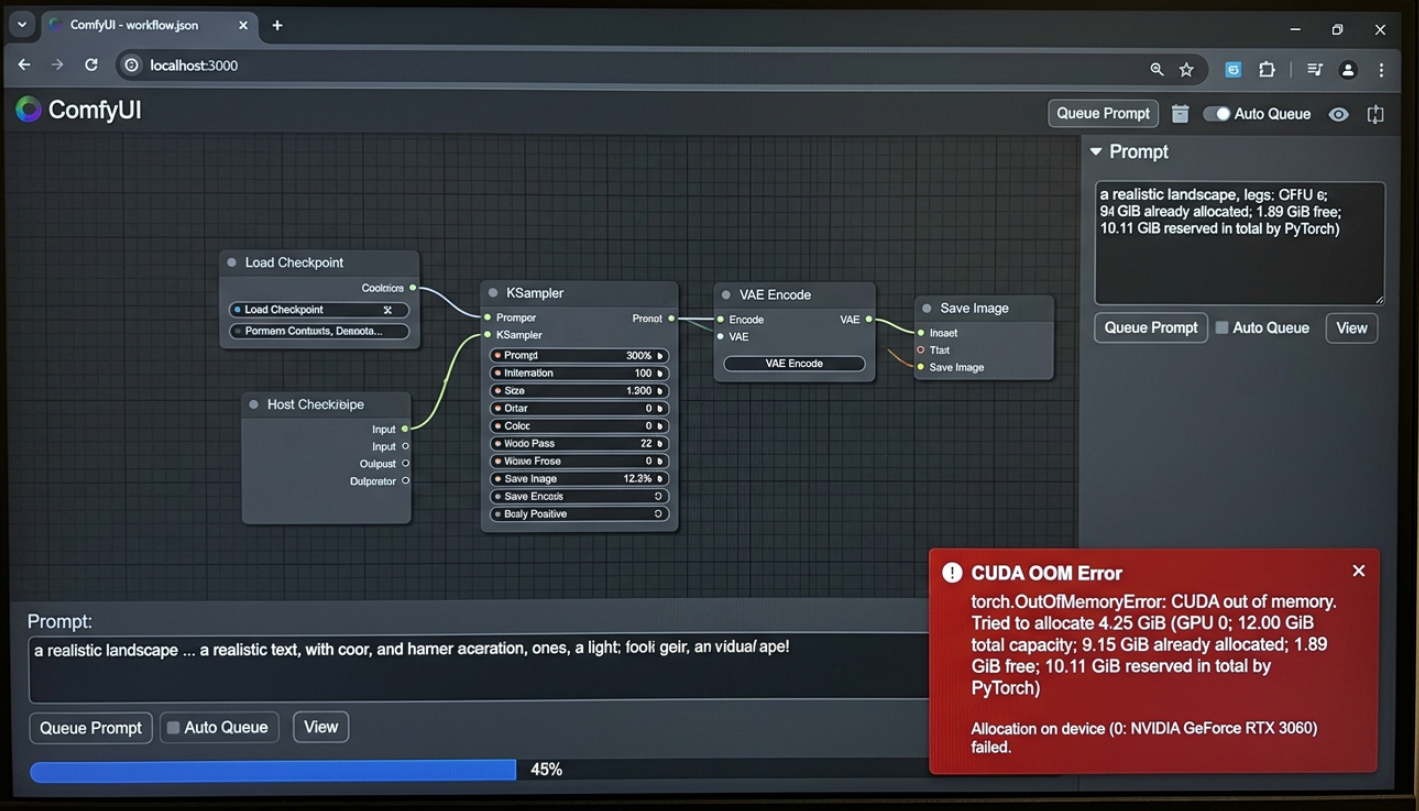Toggle the Save Encsis switch in KSampler
Image resolution: width=1419 pixels, height=811 pixels.
tap(658, 496)
